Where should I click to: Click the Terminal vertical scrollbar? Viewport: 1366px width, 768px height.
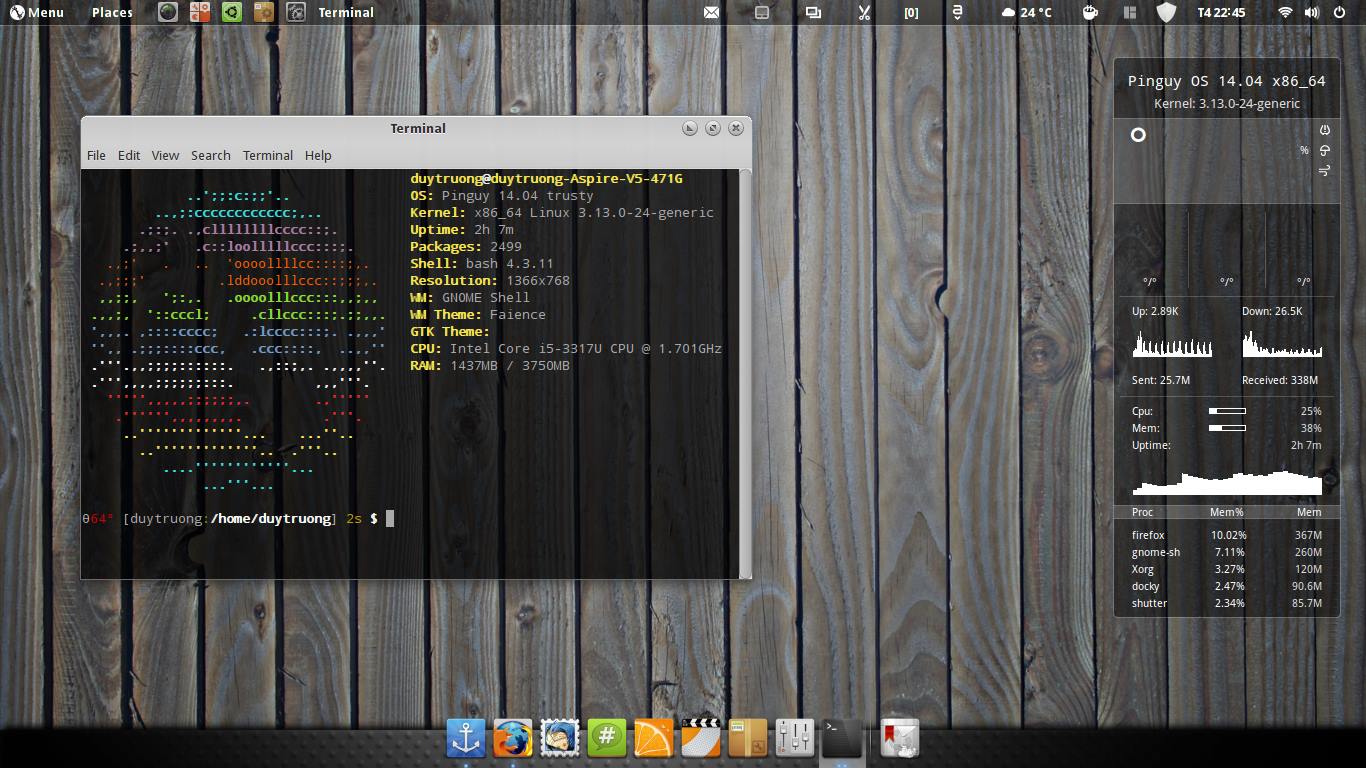(745, 373)
